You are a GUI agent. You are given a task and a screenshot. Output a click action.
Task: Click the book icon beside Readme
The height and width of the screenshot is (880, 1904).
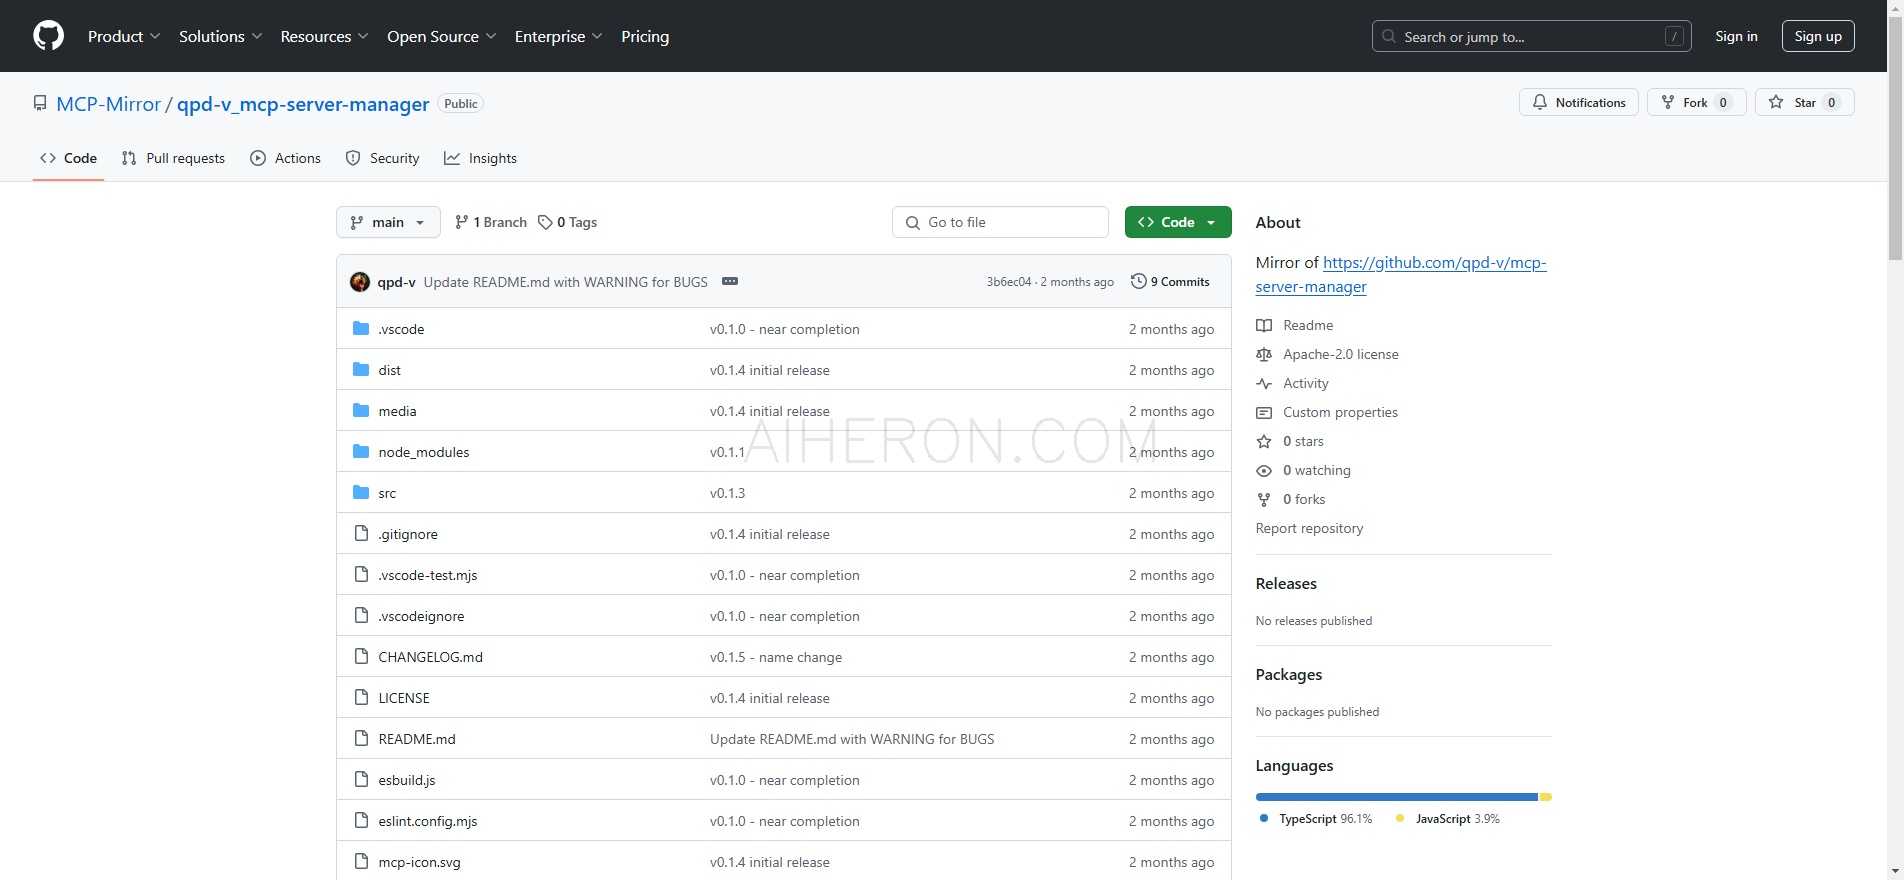(x=1264, y=325)
